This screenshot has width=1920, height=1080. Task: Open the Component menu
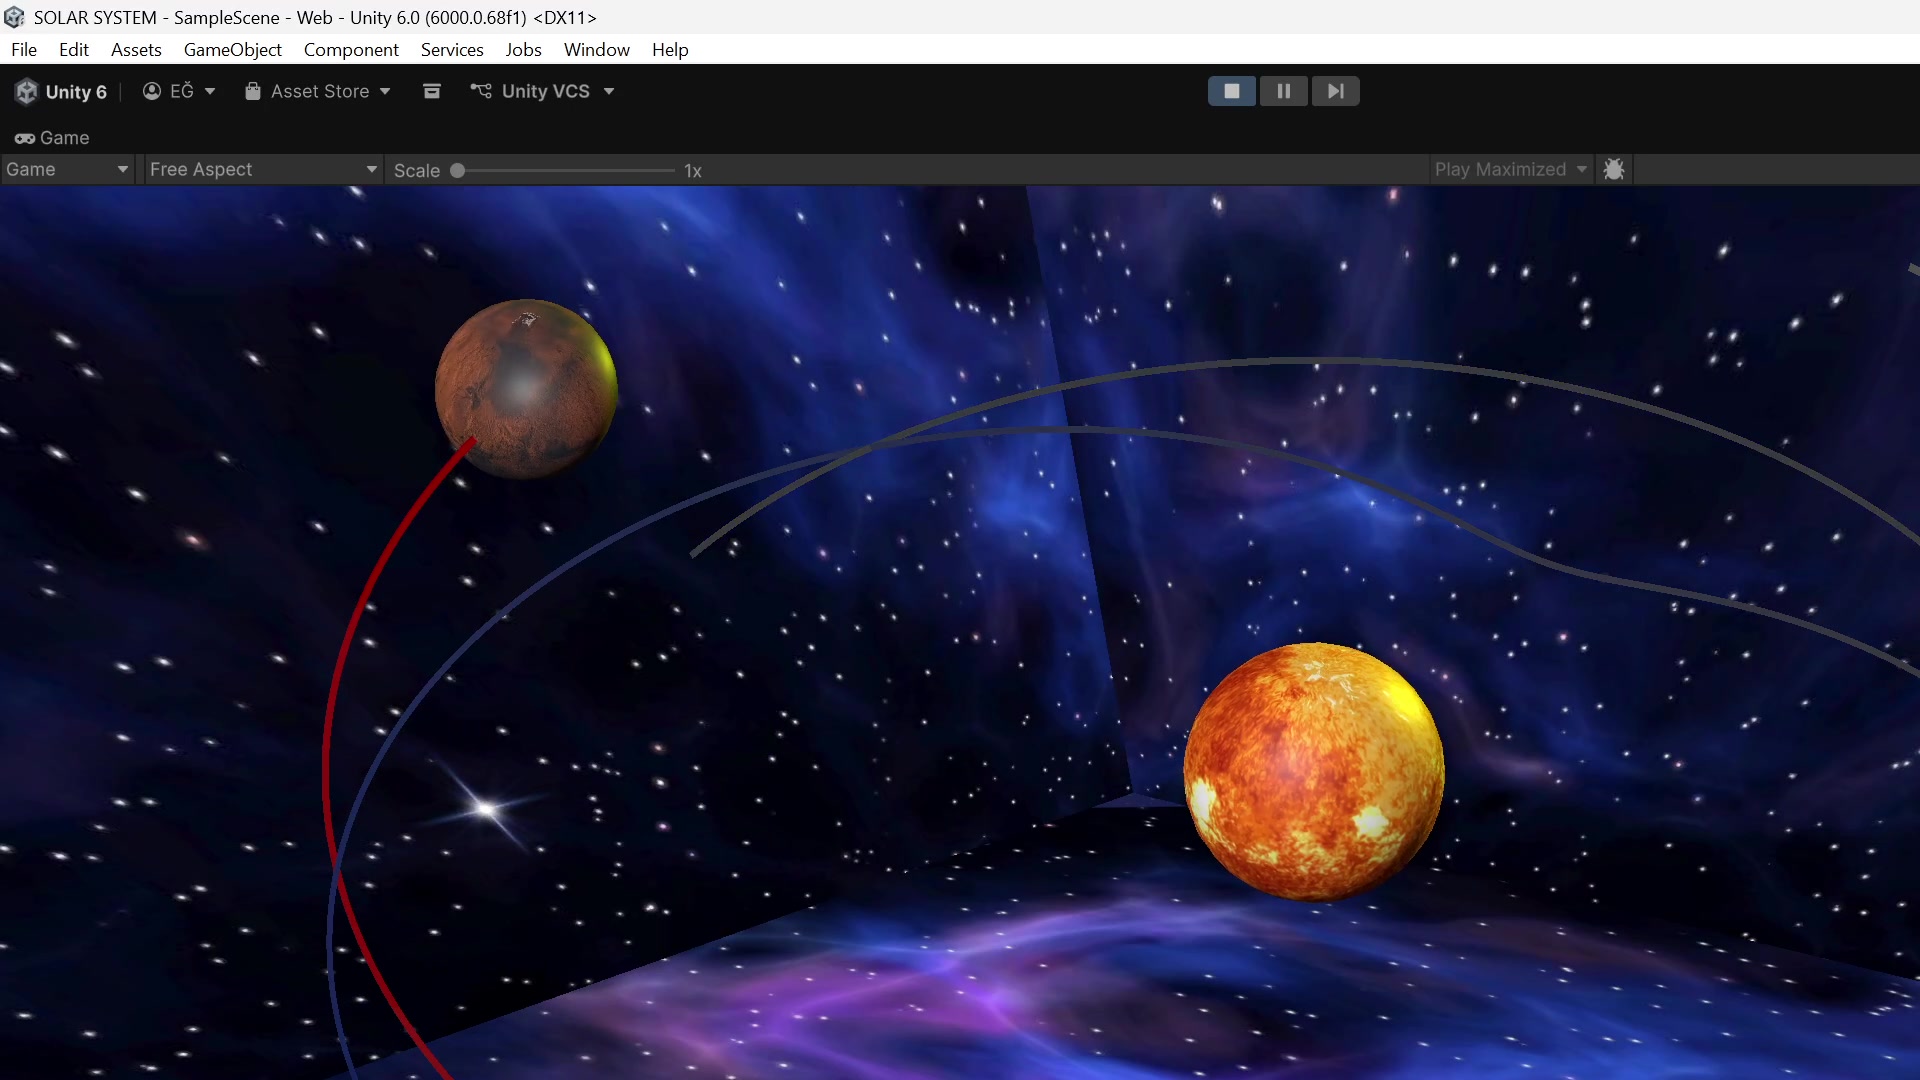350,49
